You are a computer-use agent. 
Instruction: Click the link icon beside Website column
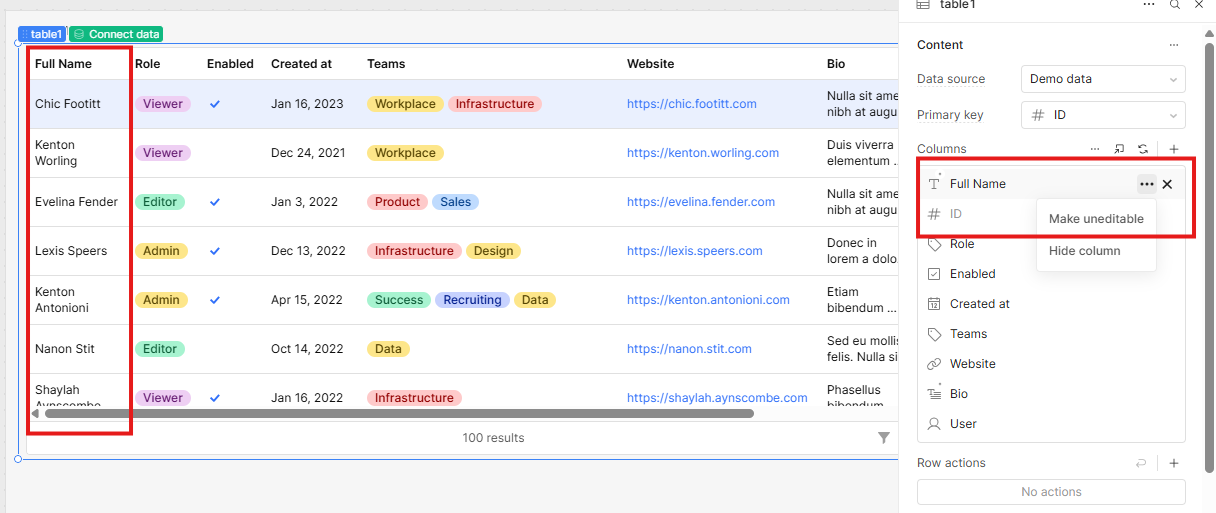pos(934,364)
